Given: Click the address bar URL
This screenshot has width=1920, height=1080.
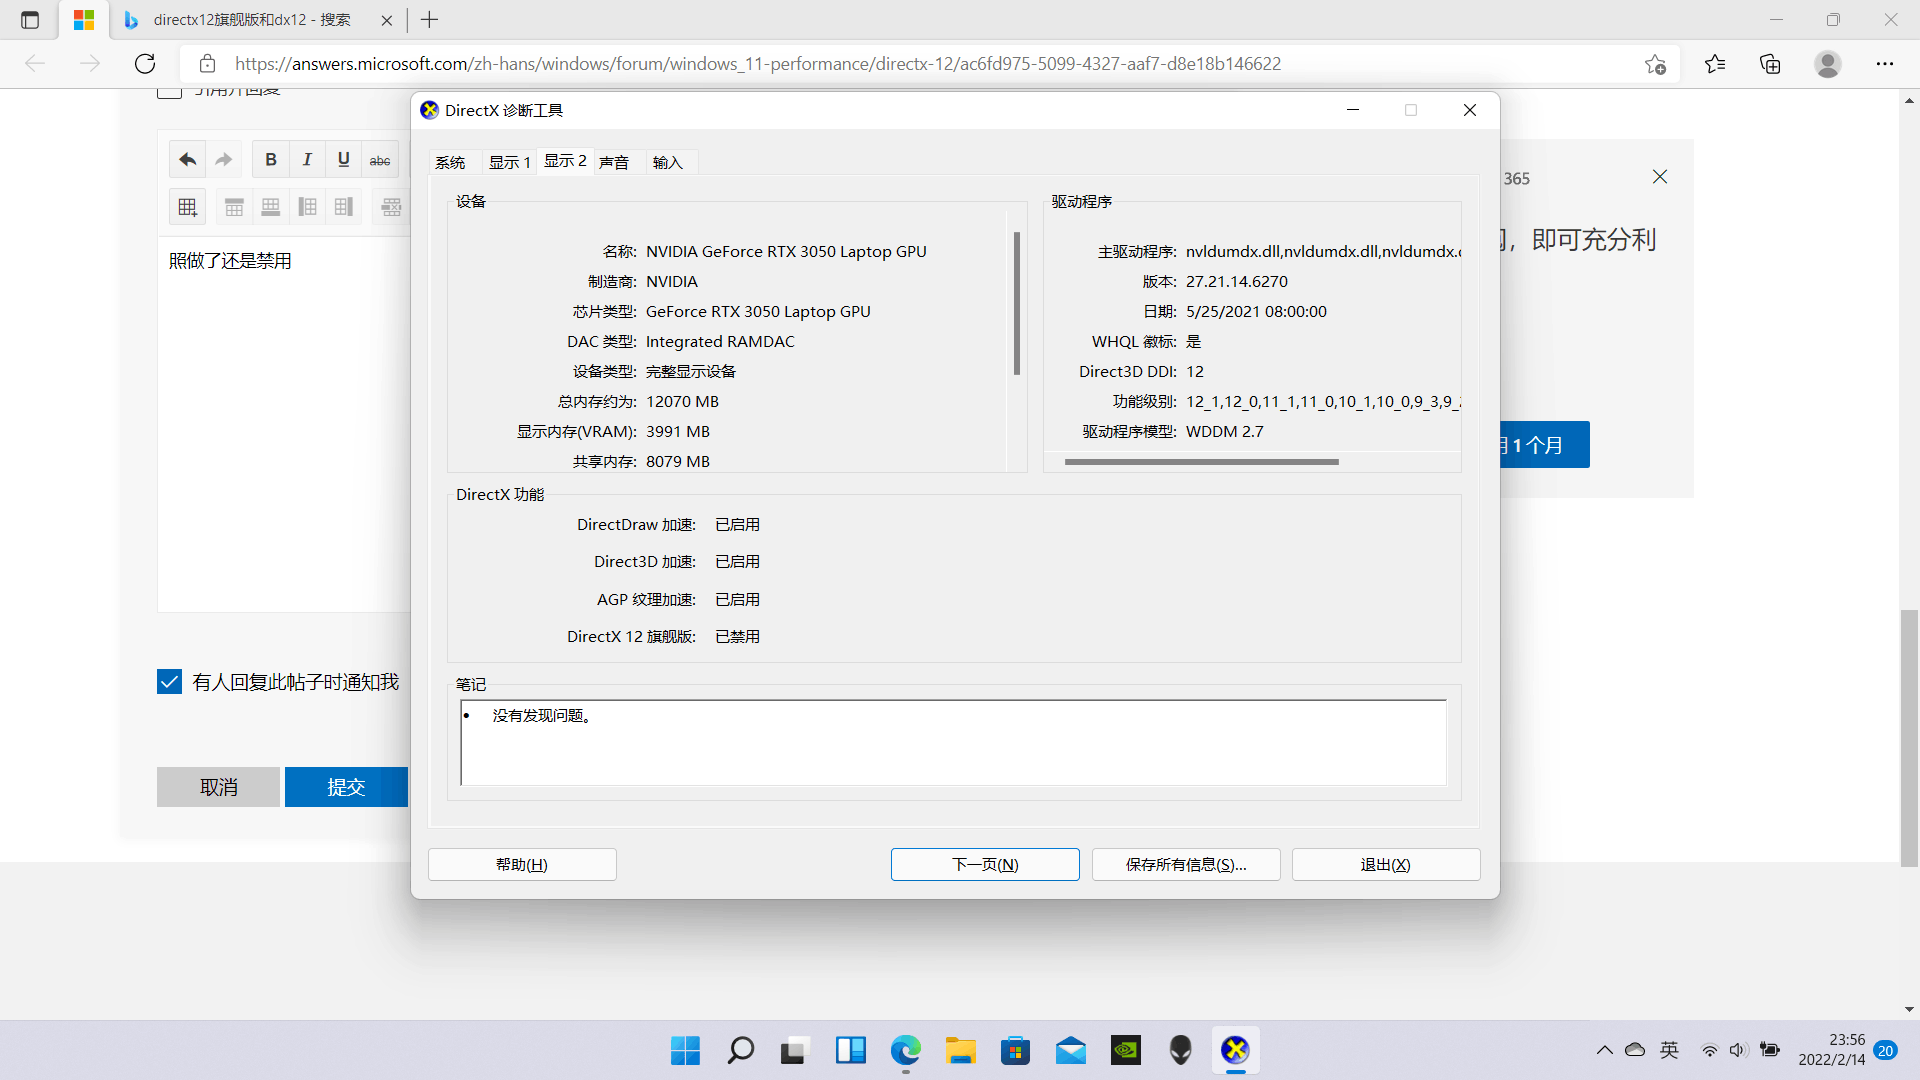Looking at the screenshot, I should coord(758,64).
